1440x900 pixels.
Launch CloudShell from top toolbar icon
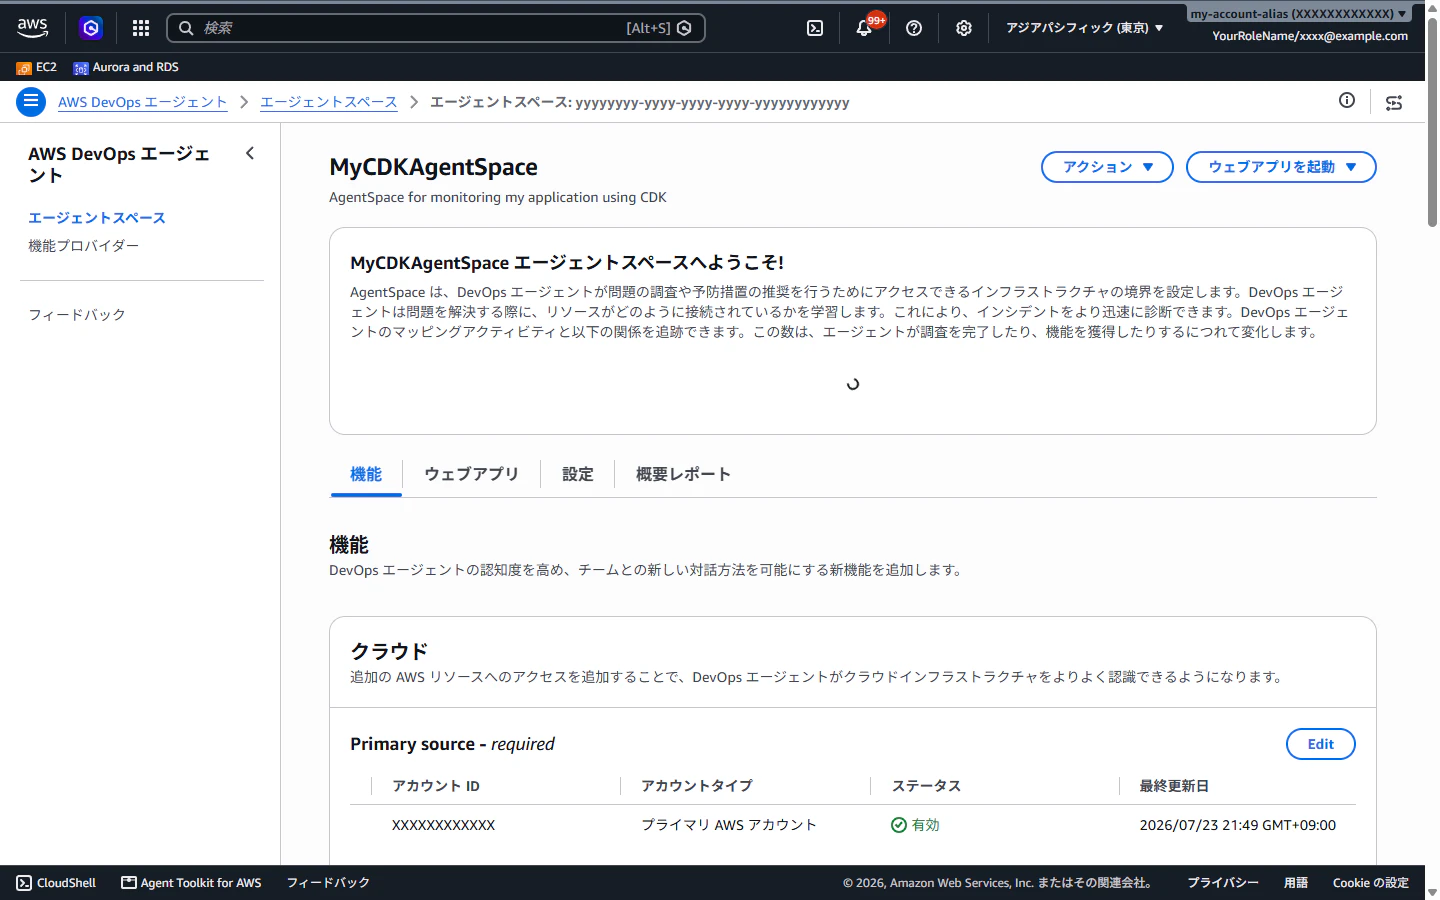click(815, 28)
